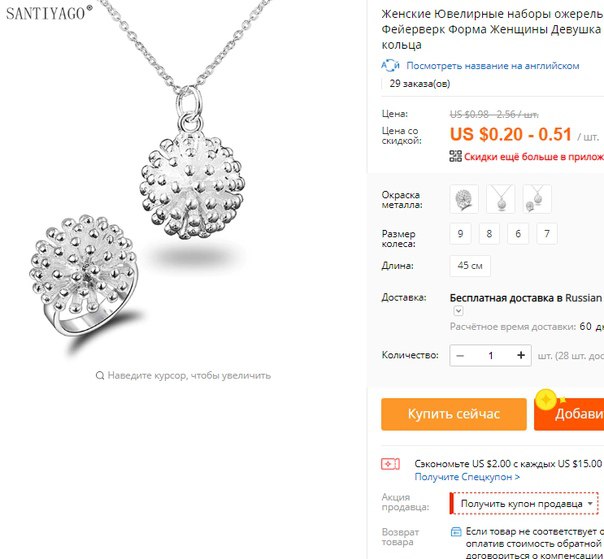Increase quantity with the plus button

click(521, 355)
